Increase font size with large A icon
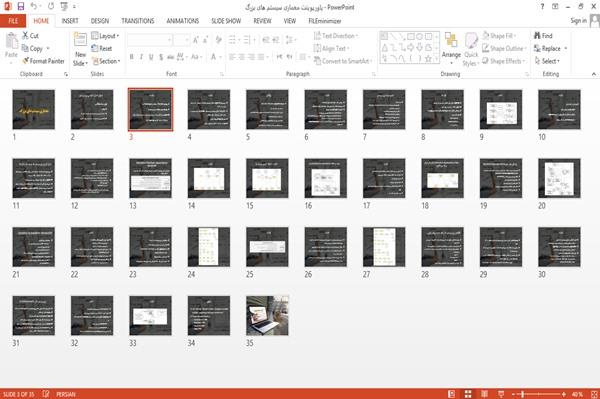The height and width of the screenshot is (399, 600). click(x=196, y=40)
